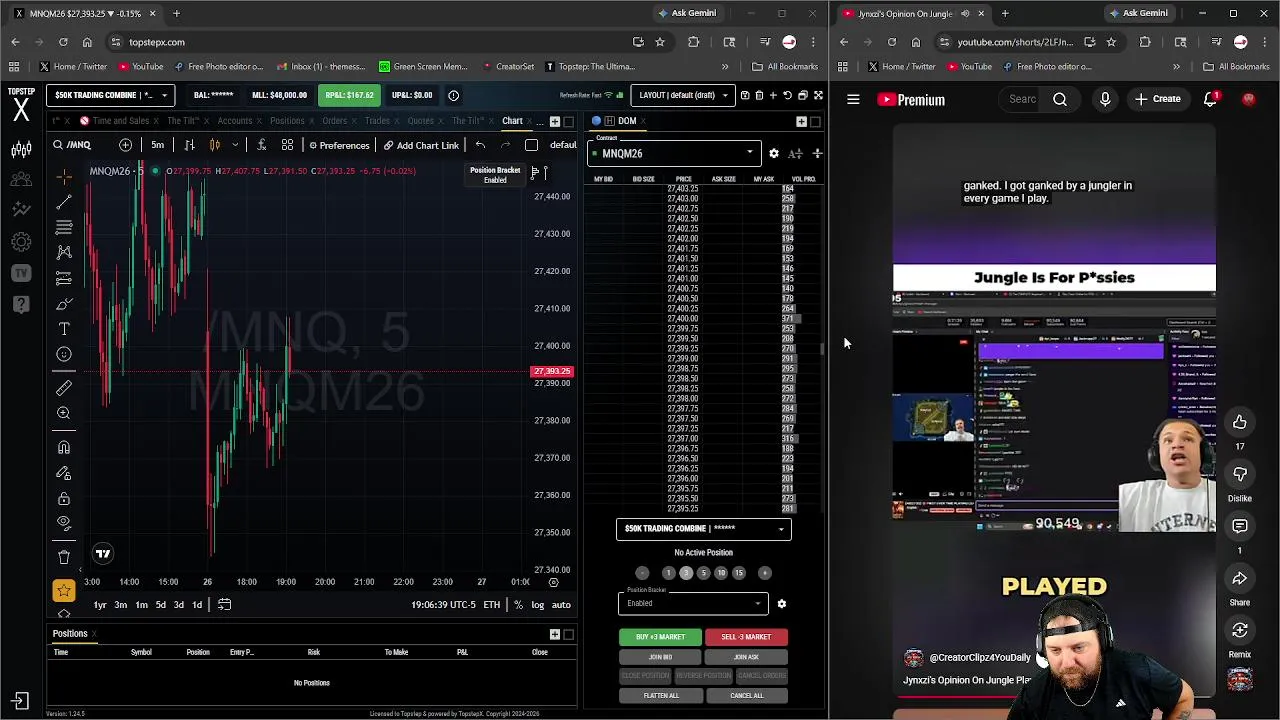Open the MNQM26 contract dropdown in DOM
The width and height of the screenshot is (1280, 720).
pyautogui.click(x=672, y=153)
